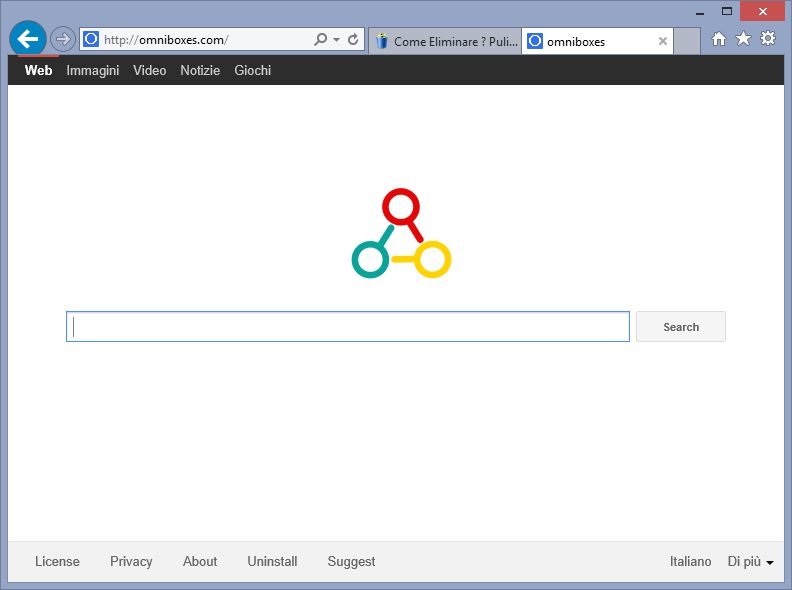Click the address bar search magnifier icon
The height and width of the screenshot is (590, 792).
click(x=320, y=39)
